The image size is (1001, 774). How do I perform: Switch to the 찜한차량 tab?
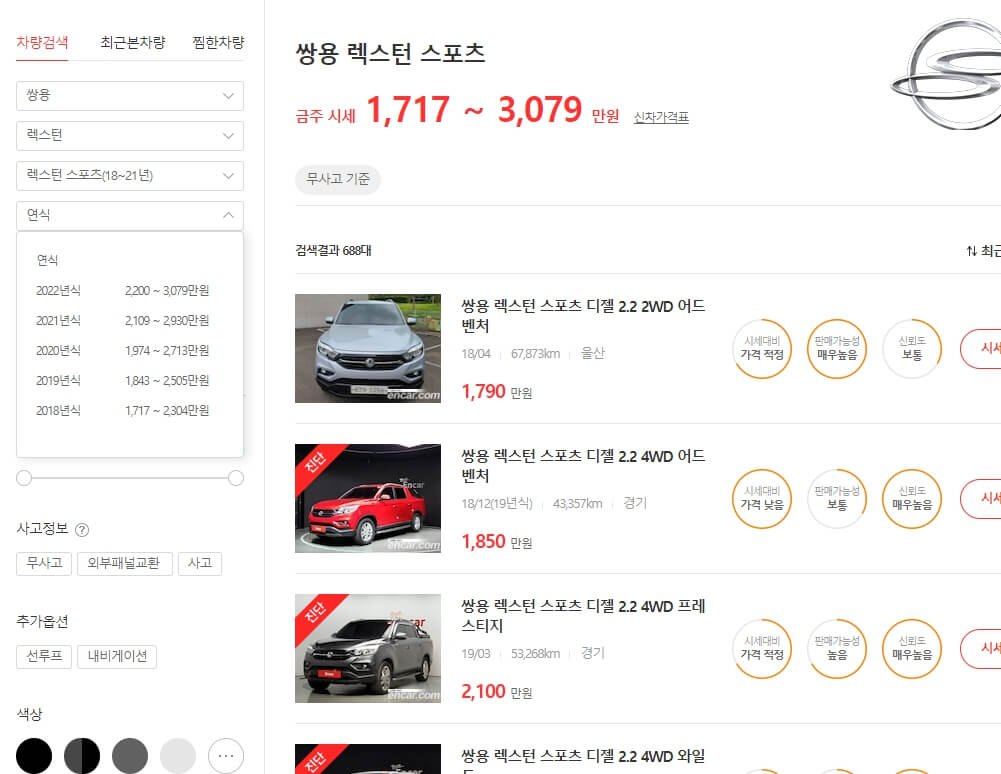(x=218, y=43)
